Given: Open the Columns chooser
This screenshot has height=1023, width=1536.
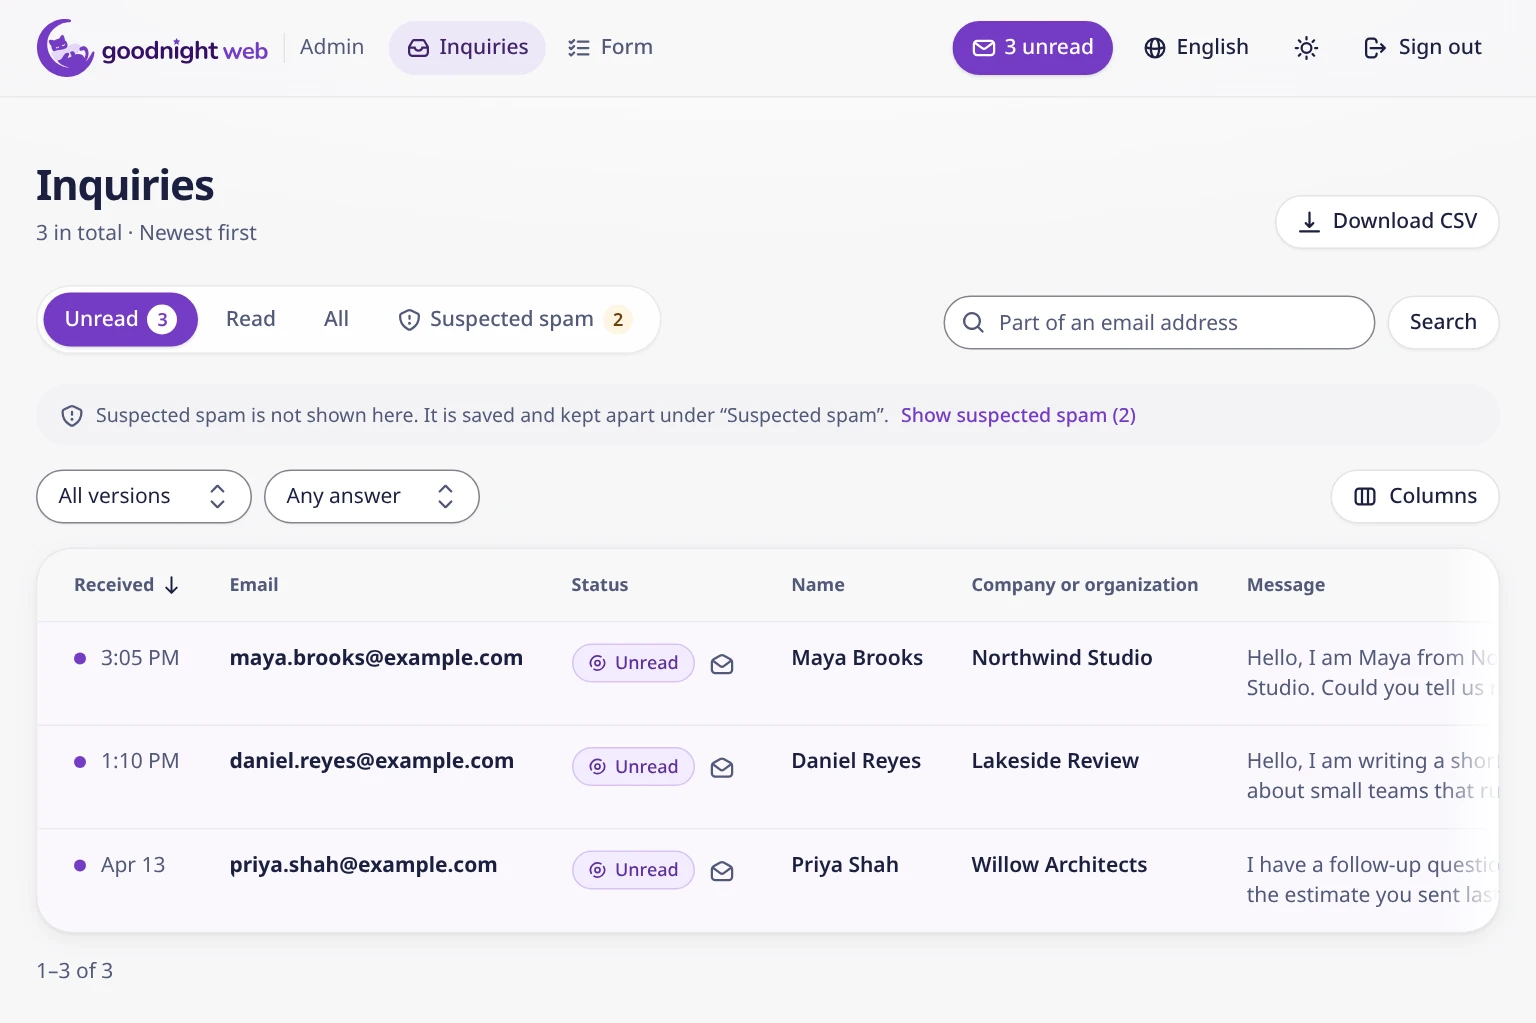Looking at the screenshot, I should [x=1415, y=496].
